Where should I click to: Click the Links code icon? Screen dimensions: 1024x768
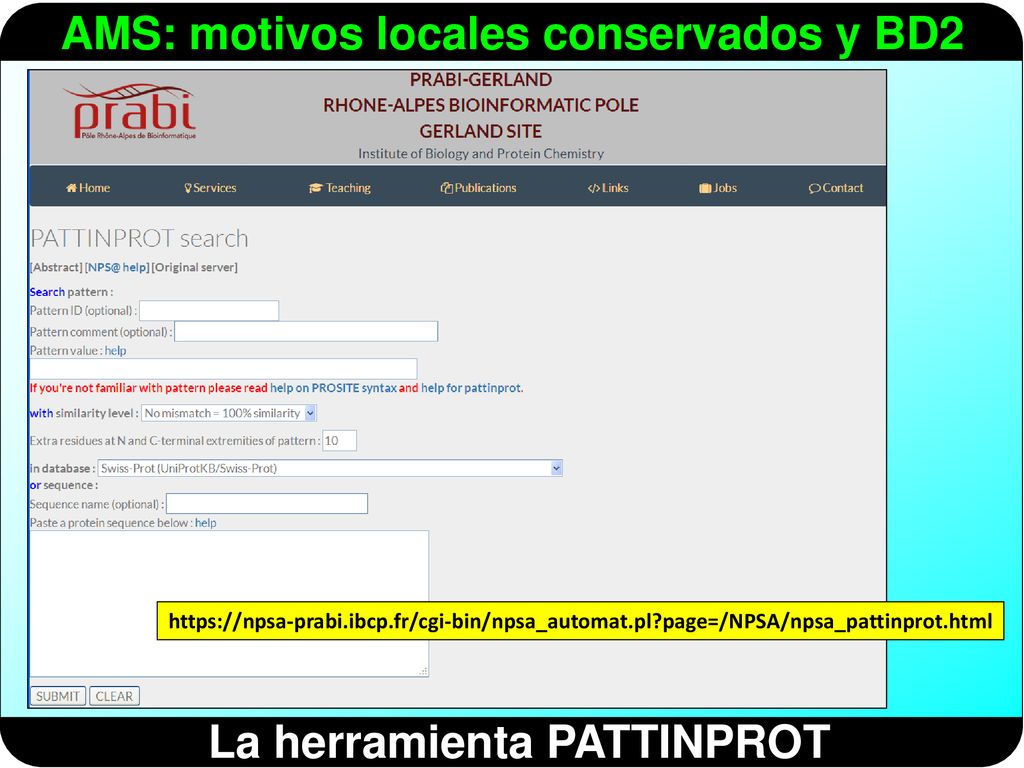594,188
